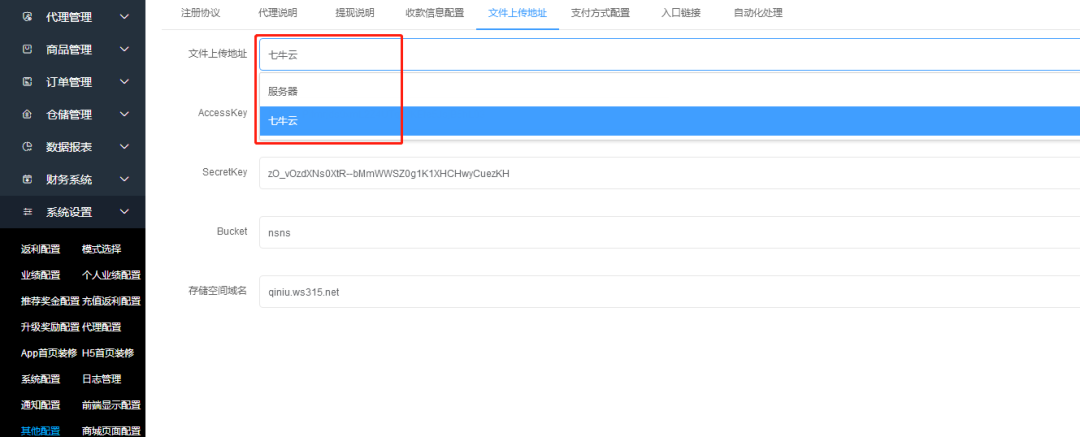The width and height of the screenshot is (1080, 437).
Task: Click the 数据报表 sidebar icon
Action: click(28, 147)
